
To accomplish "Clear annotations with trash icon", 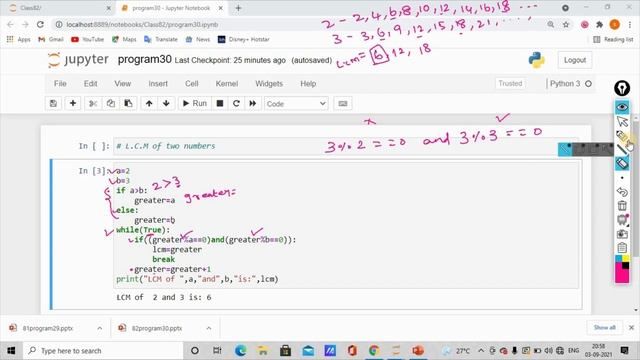I will pyautogui.click(x=622, y=205).
